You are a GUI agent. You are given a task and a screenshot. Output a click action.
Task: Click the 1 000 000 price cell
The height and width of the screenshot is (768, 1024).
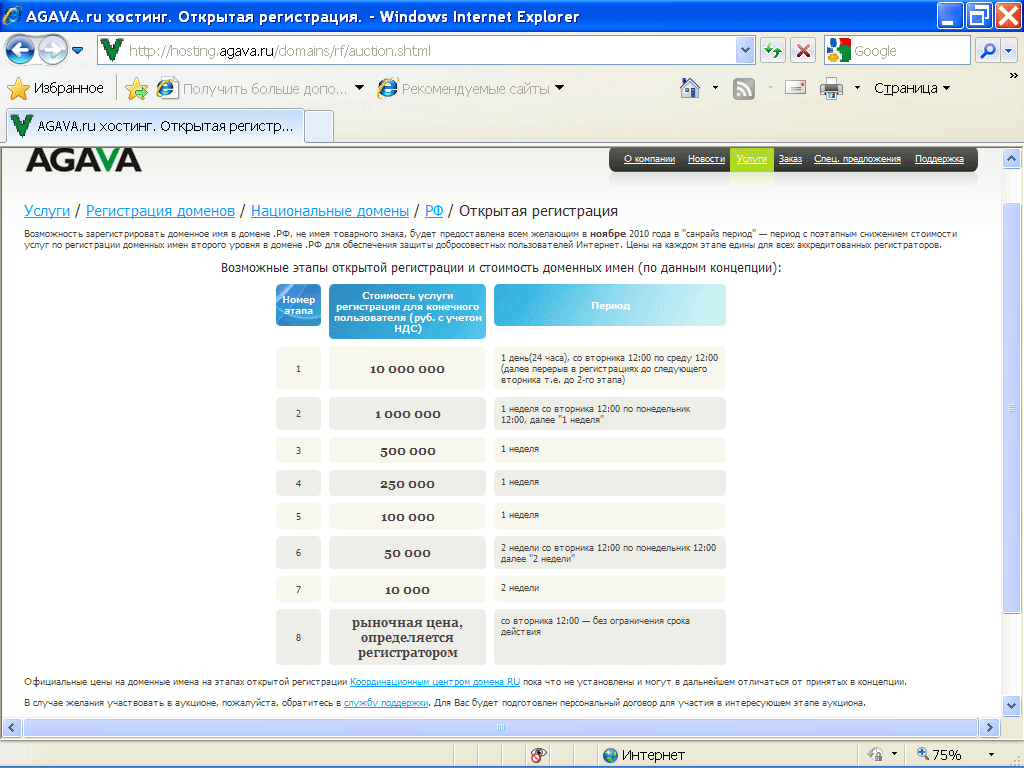pos(408,413)
